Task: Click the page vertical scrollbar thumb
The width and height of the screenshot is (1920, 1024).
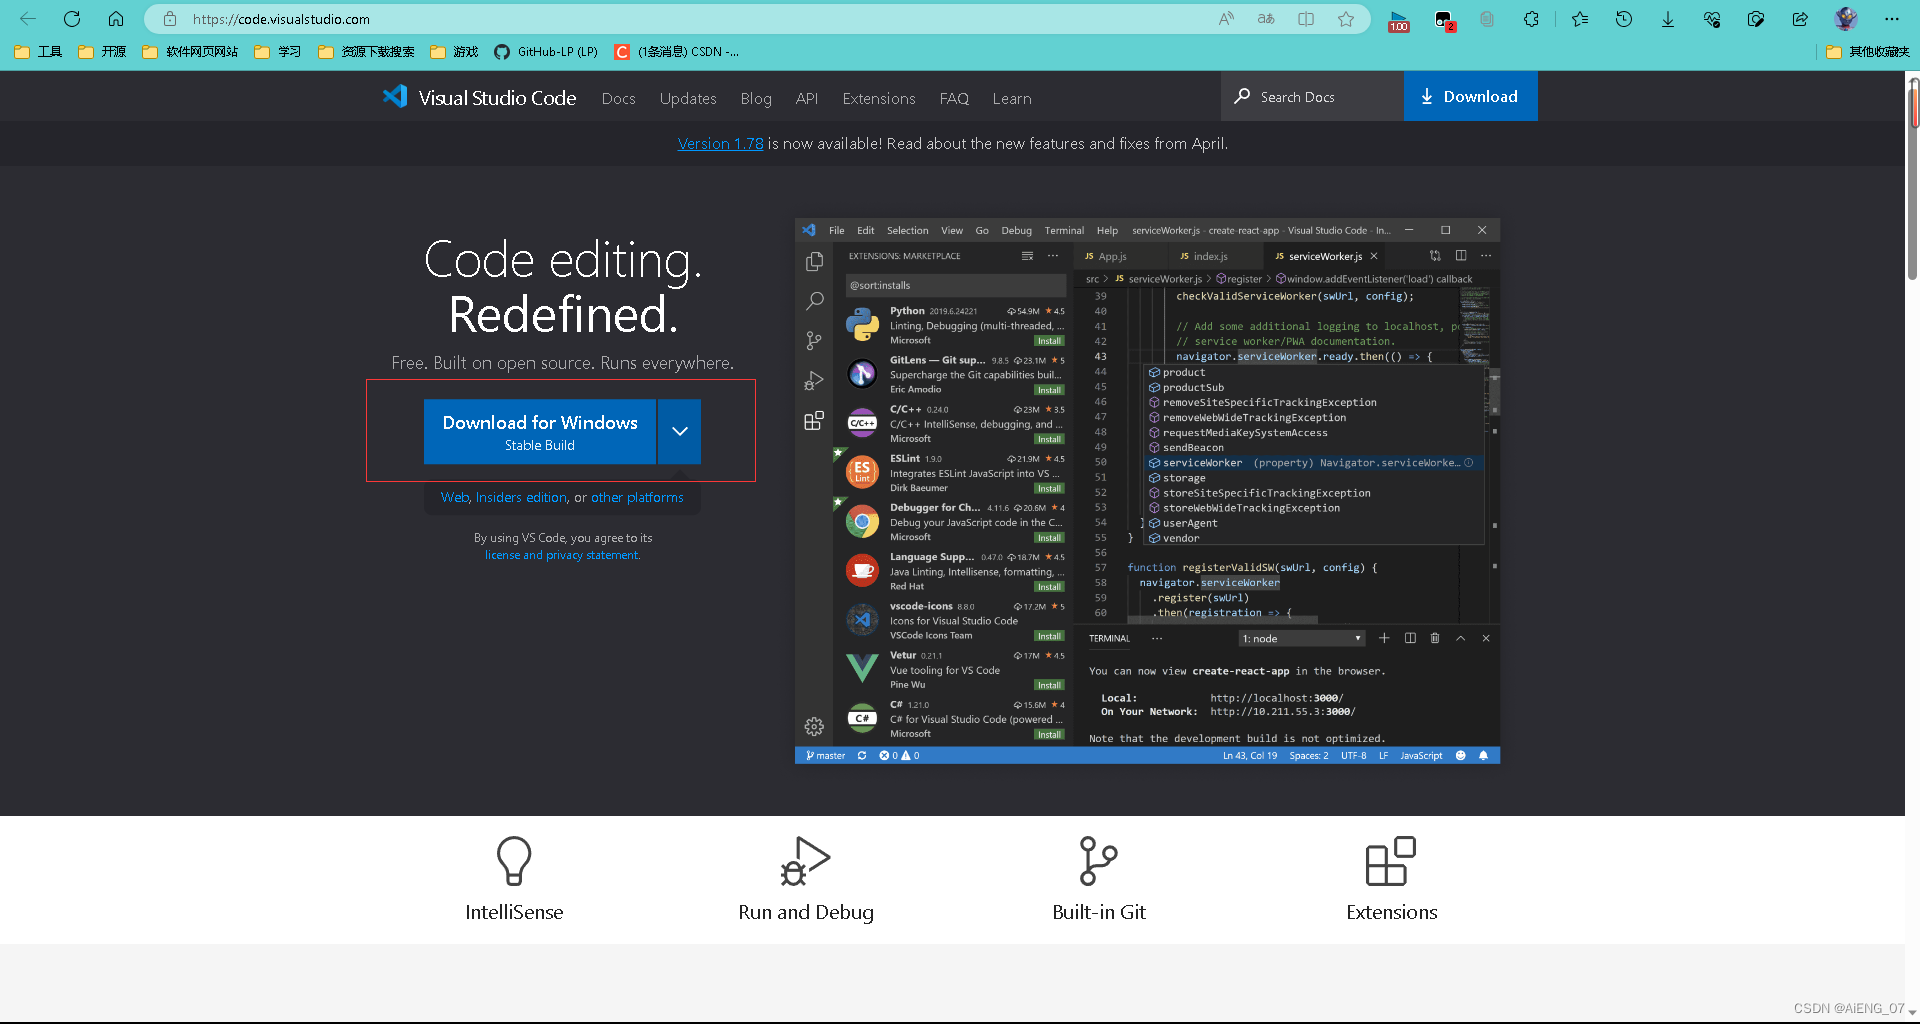Action: tap(1913, 178)
